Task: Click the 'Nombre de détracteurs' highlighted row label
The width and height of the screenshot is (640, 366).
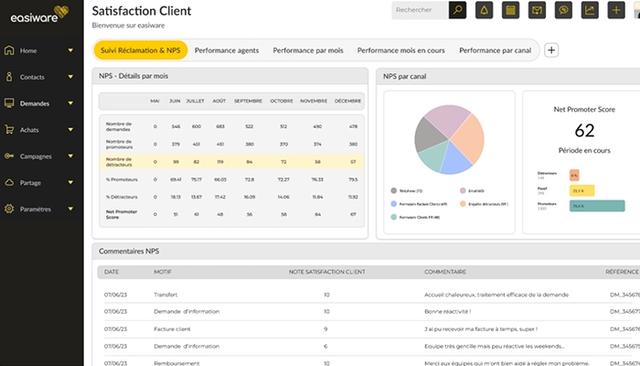Action: [x=119, y=162]
